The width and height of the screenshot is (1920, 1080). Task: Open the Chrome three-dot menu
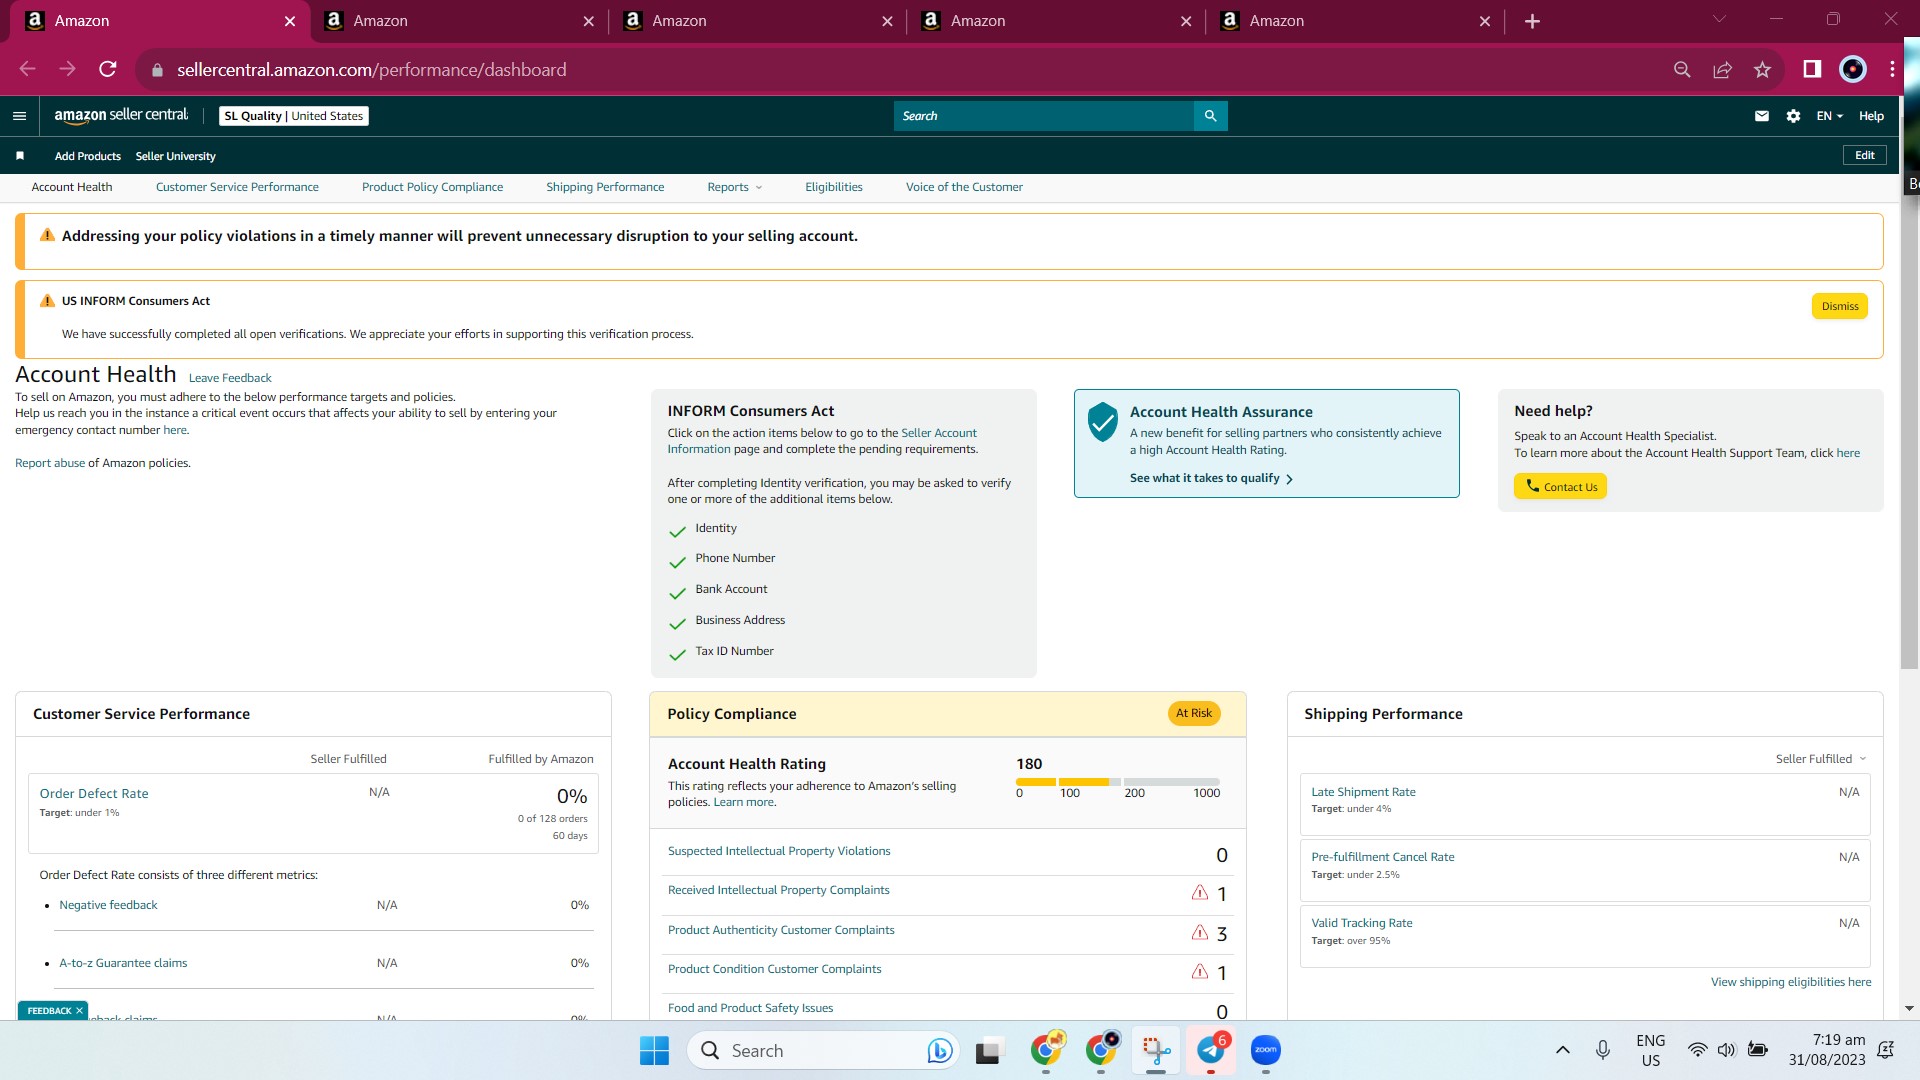[x=1892, y=69]
